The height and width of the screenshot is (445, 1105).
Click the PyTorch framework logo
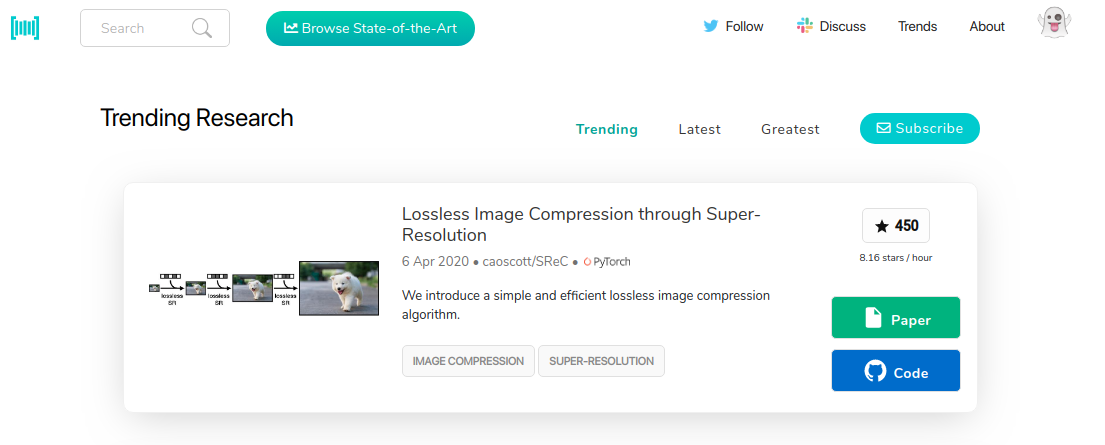pyautogui.click(x=607, y=262)
